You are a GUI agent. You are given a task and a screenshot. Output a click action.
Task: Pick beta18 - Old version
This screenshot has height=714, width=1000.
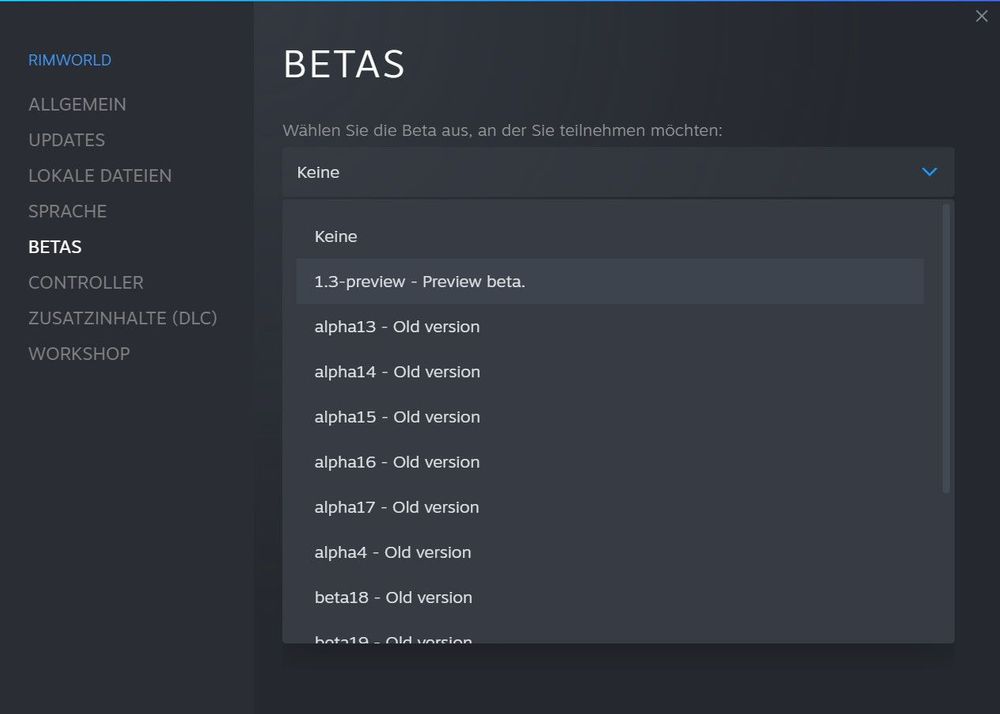[x=610, y=598]
